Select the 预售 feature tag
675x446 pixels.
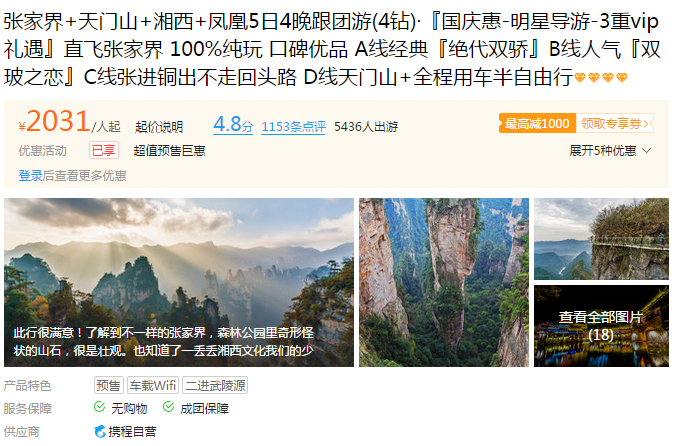(x=108, y=385)
